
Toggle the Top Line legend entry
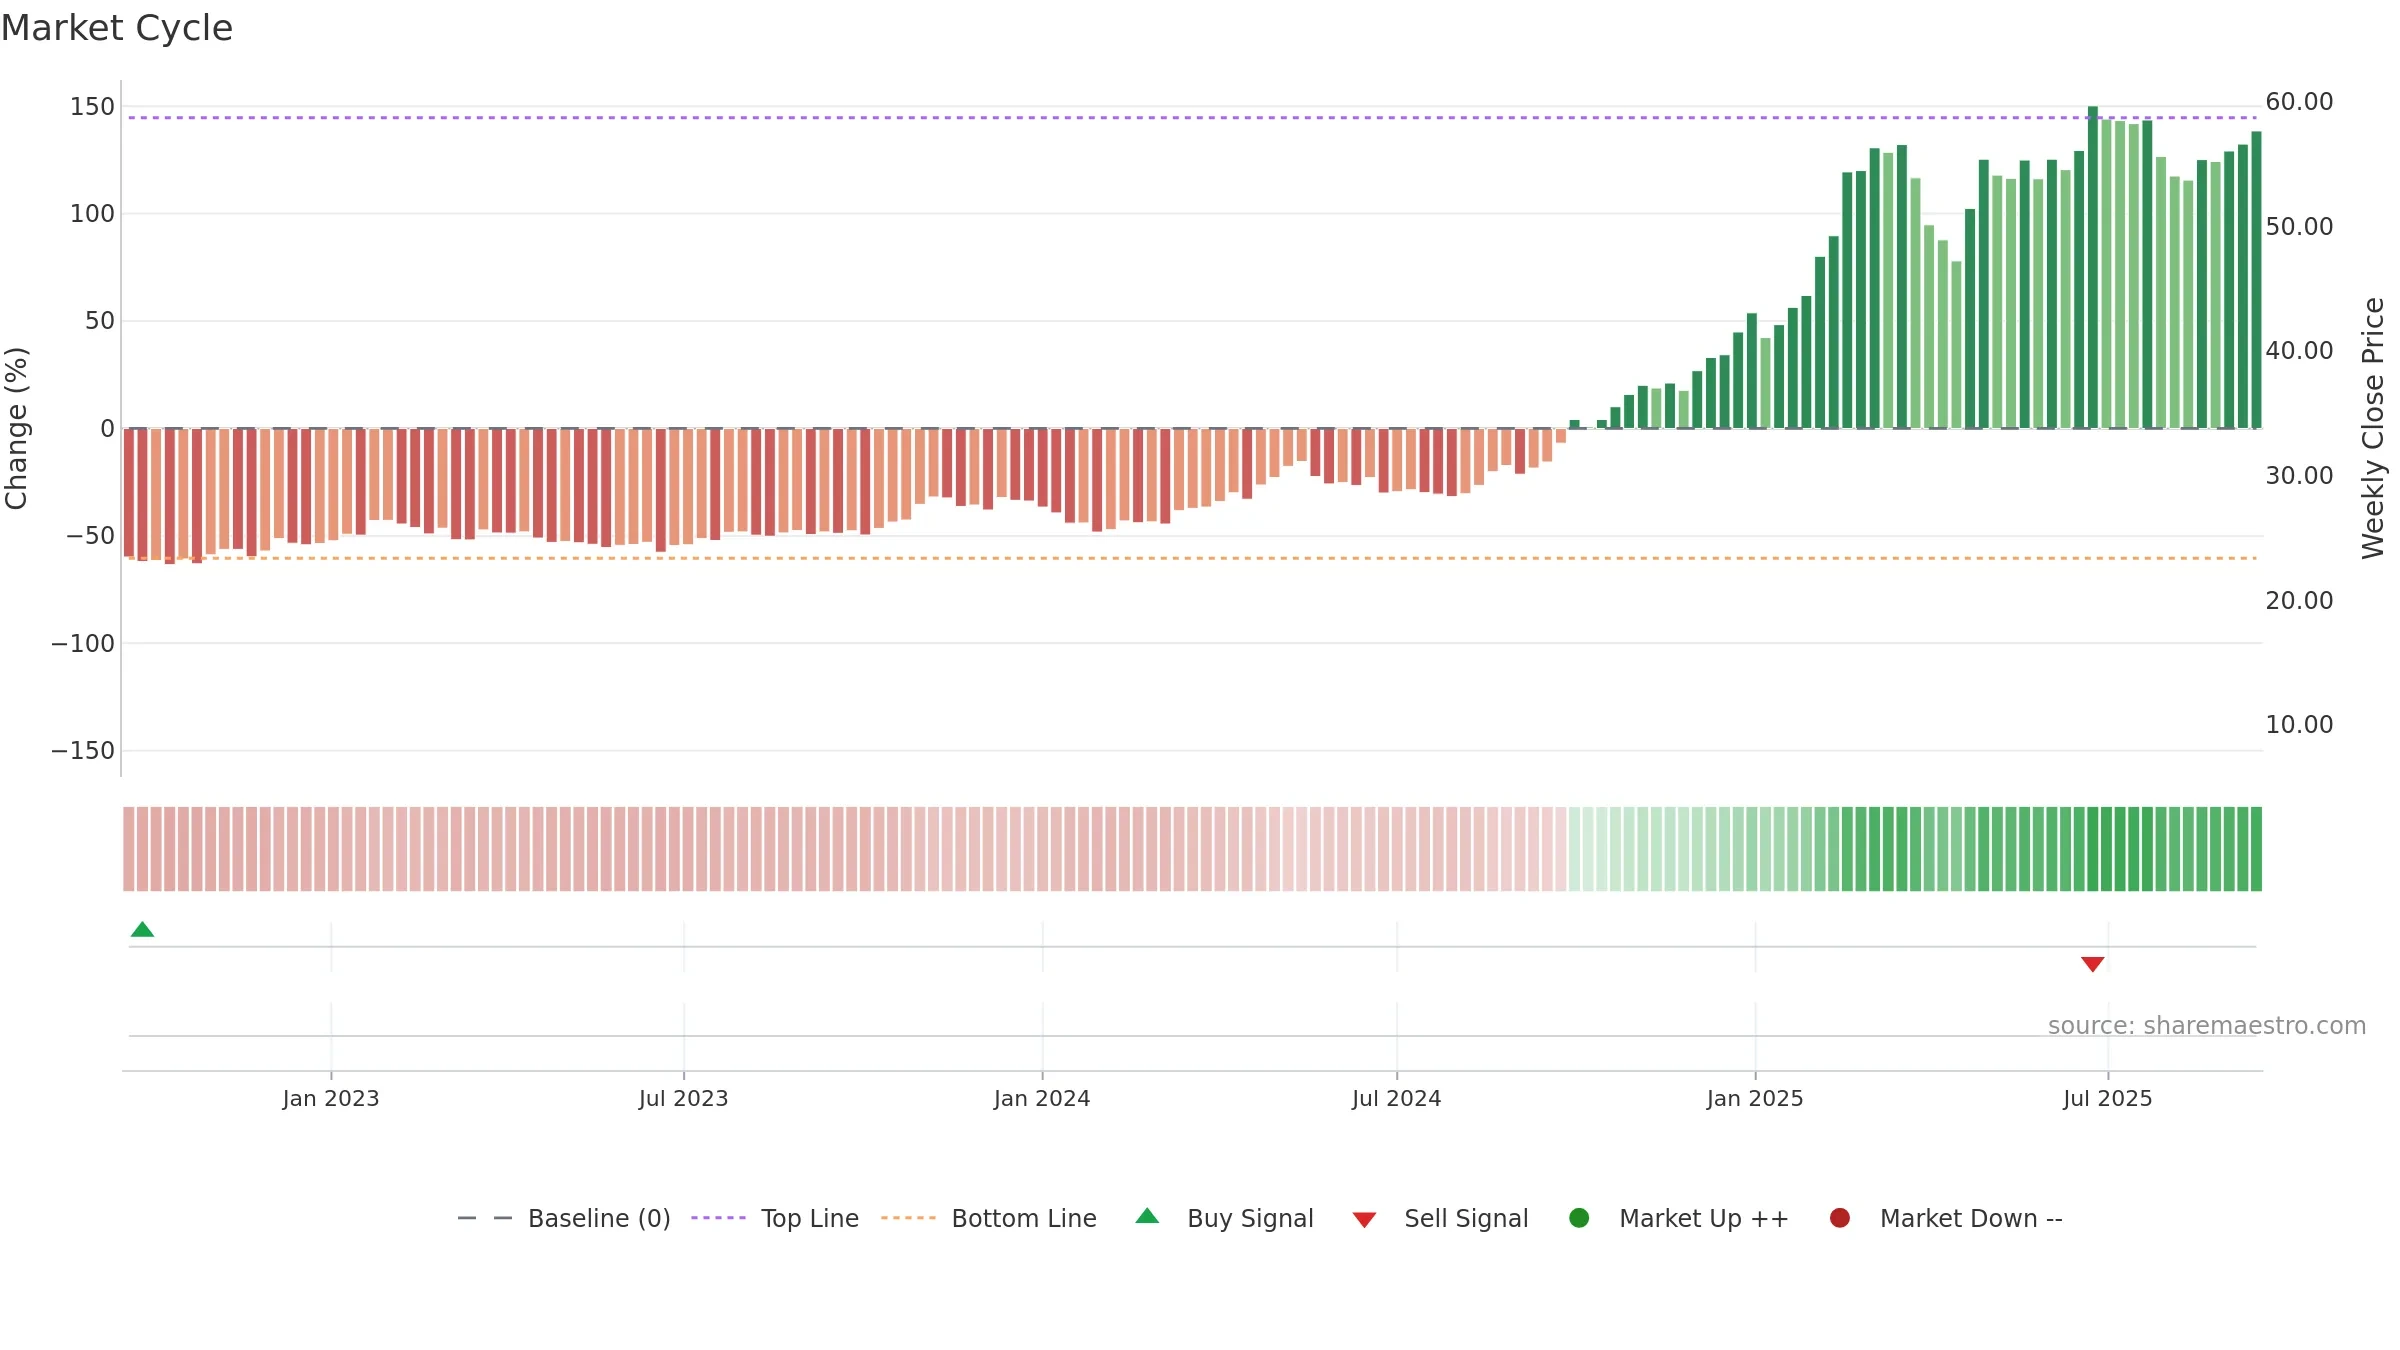coord(775,1218)
